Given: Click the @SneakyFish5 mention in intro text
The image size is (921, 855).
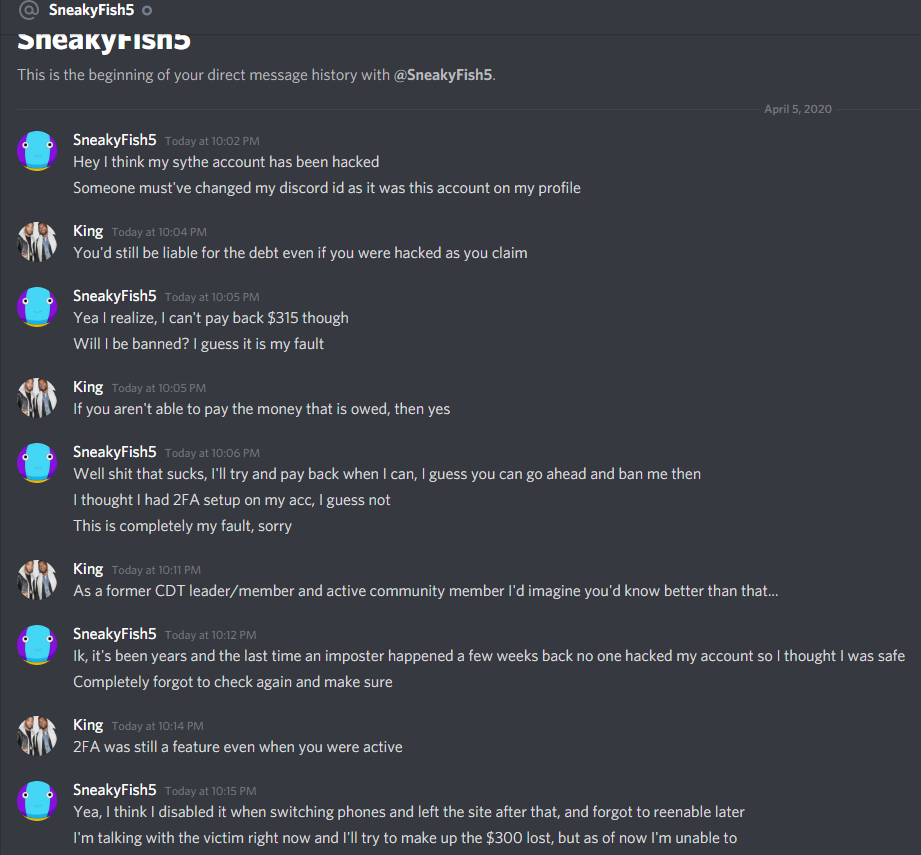Looking at the screenshot, I should (x=443, y=75).
